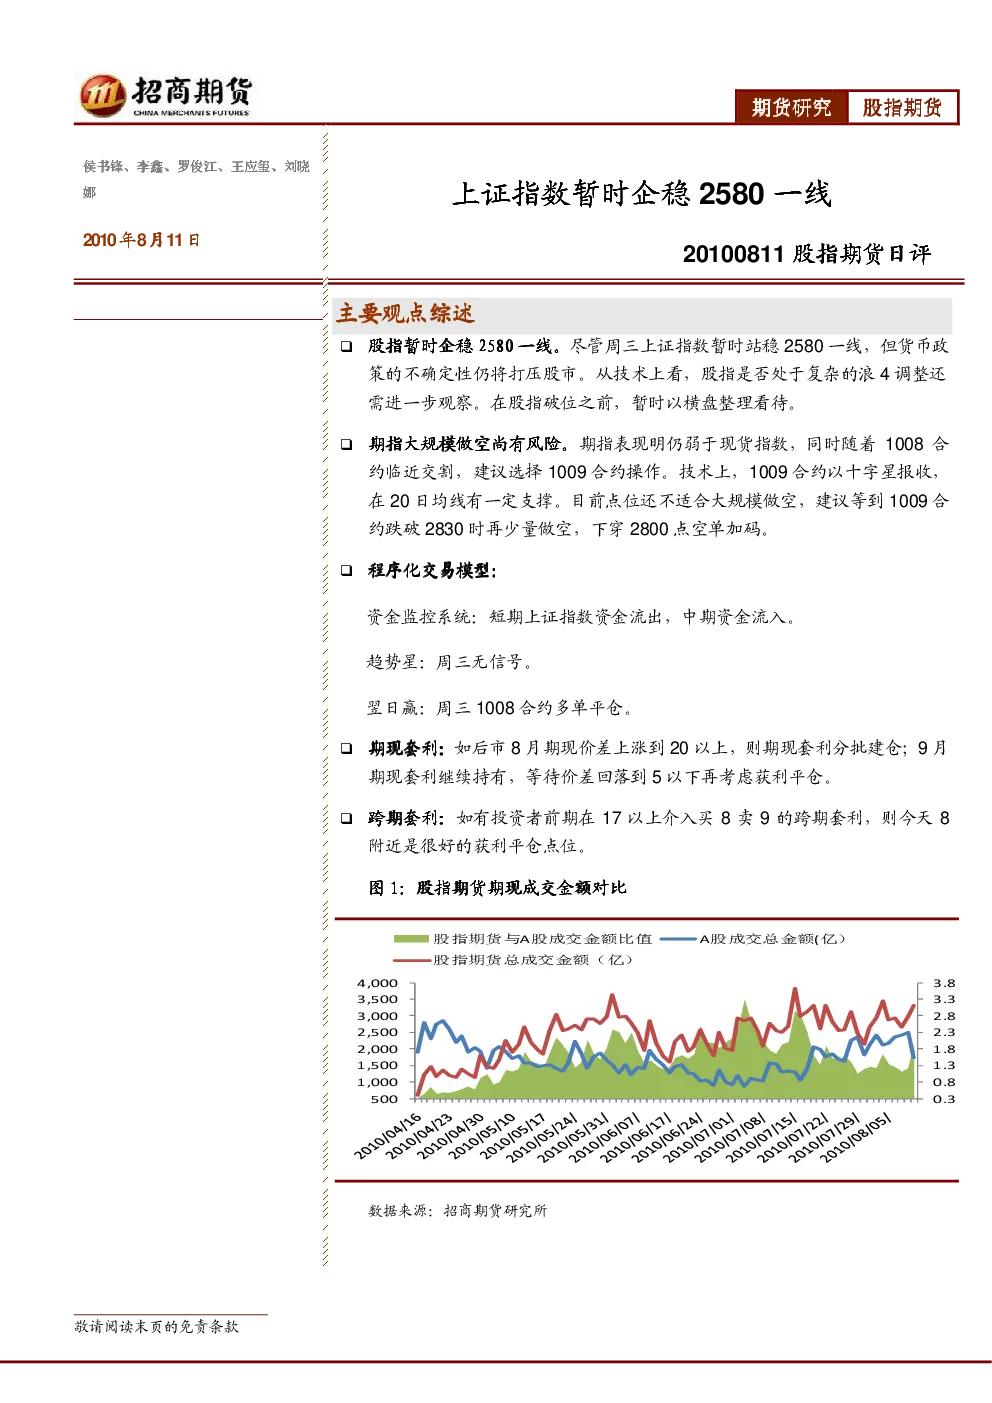Click the 2010/08/05 date label on chart axis
This screenshot has width=992, height=1403.
855,1136
